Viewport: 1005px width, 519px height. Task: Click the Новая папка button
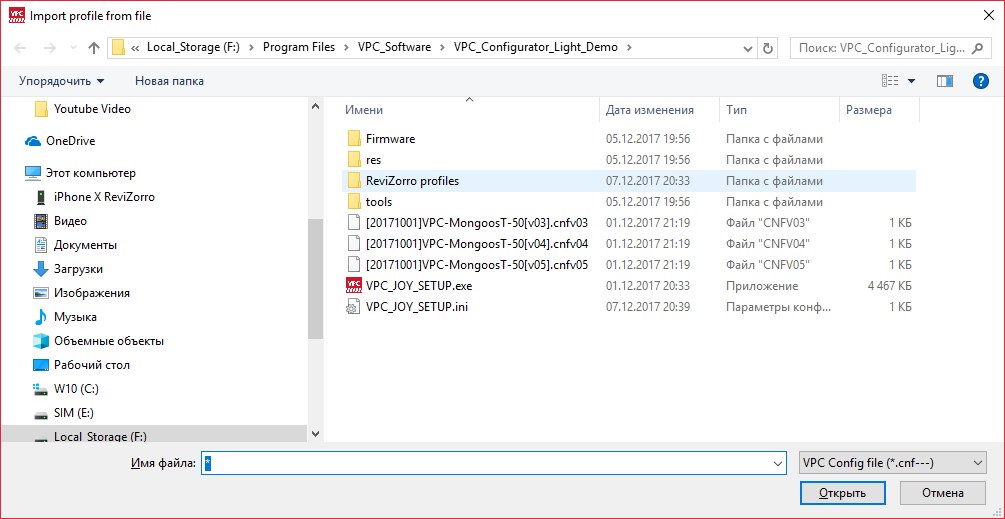point(169,81)
